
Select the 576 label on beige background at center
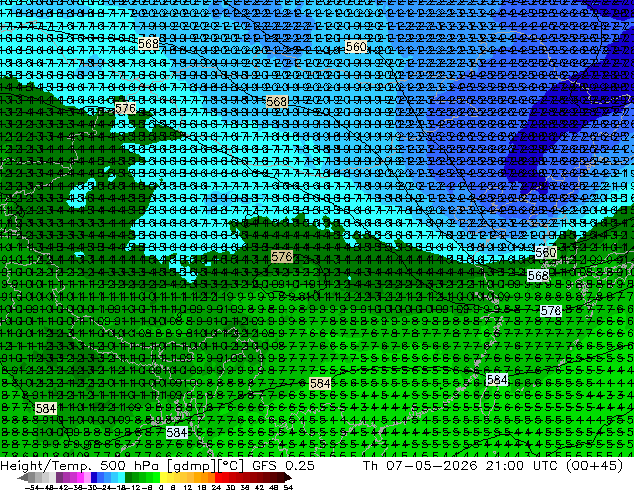click(281, 256)
